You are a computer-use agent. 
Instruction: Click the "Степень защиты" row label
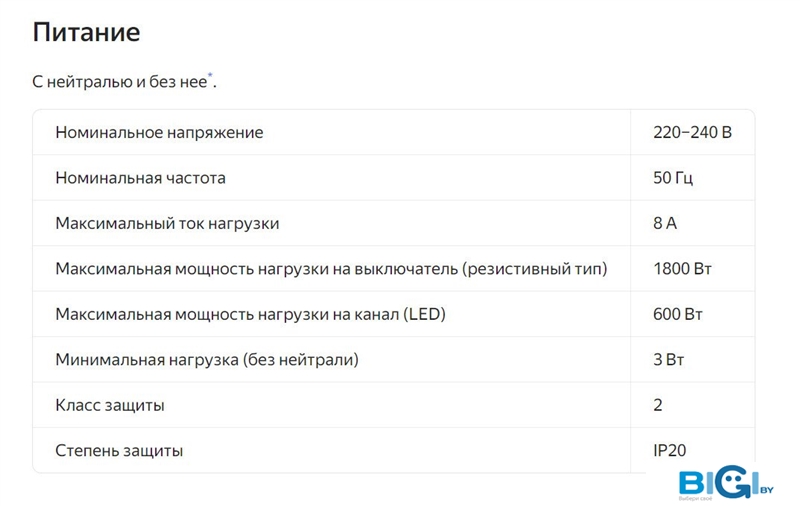tap(119, 451)
